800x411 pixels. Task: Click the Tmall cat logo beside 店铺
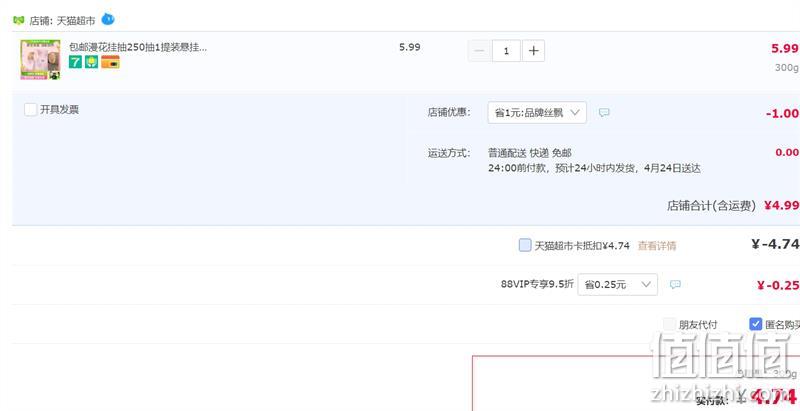point(18,21)
